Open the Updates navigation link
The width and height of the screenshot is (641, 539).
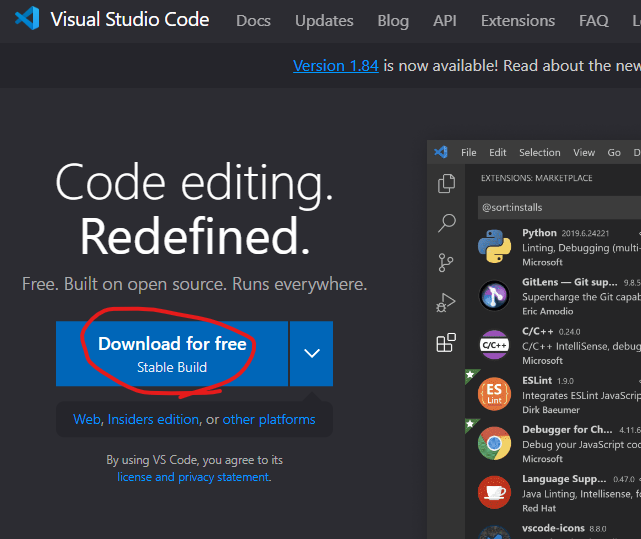pos(324,20)
